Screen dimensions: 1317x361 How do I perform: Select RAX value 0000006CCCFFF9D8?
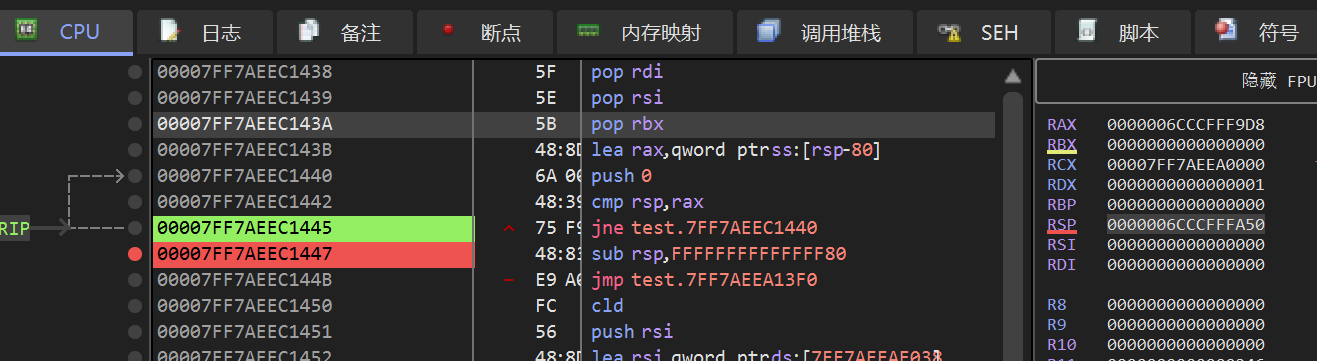click(x=1186, y=125)
